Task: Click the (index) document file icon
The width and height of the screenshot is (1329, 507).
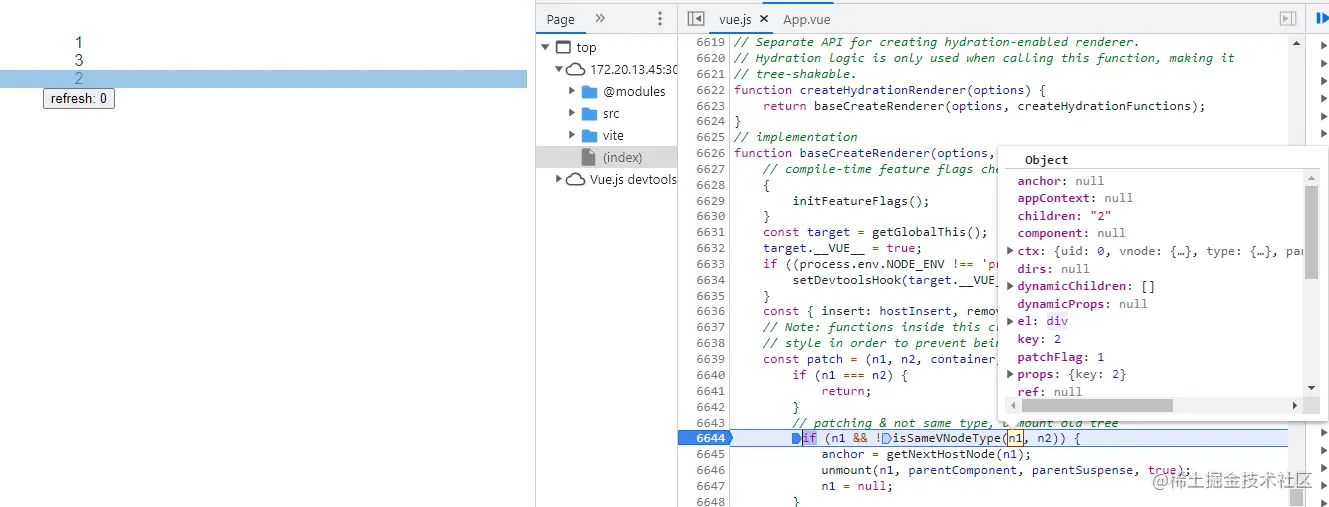Action: click(589, 157)
